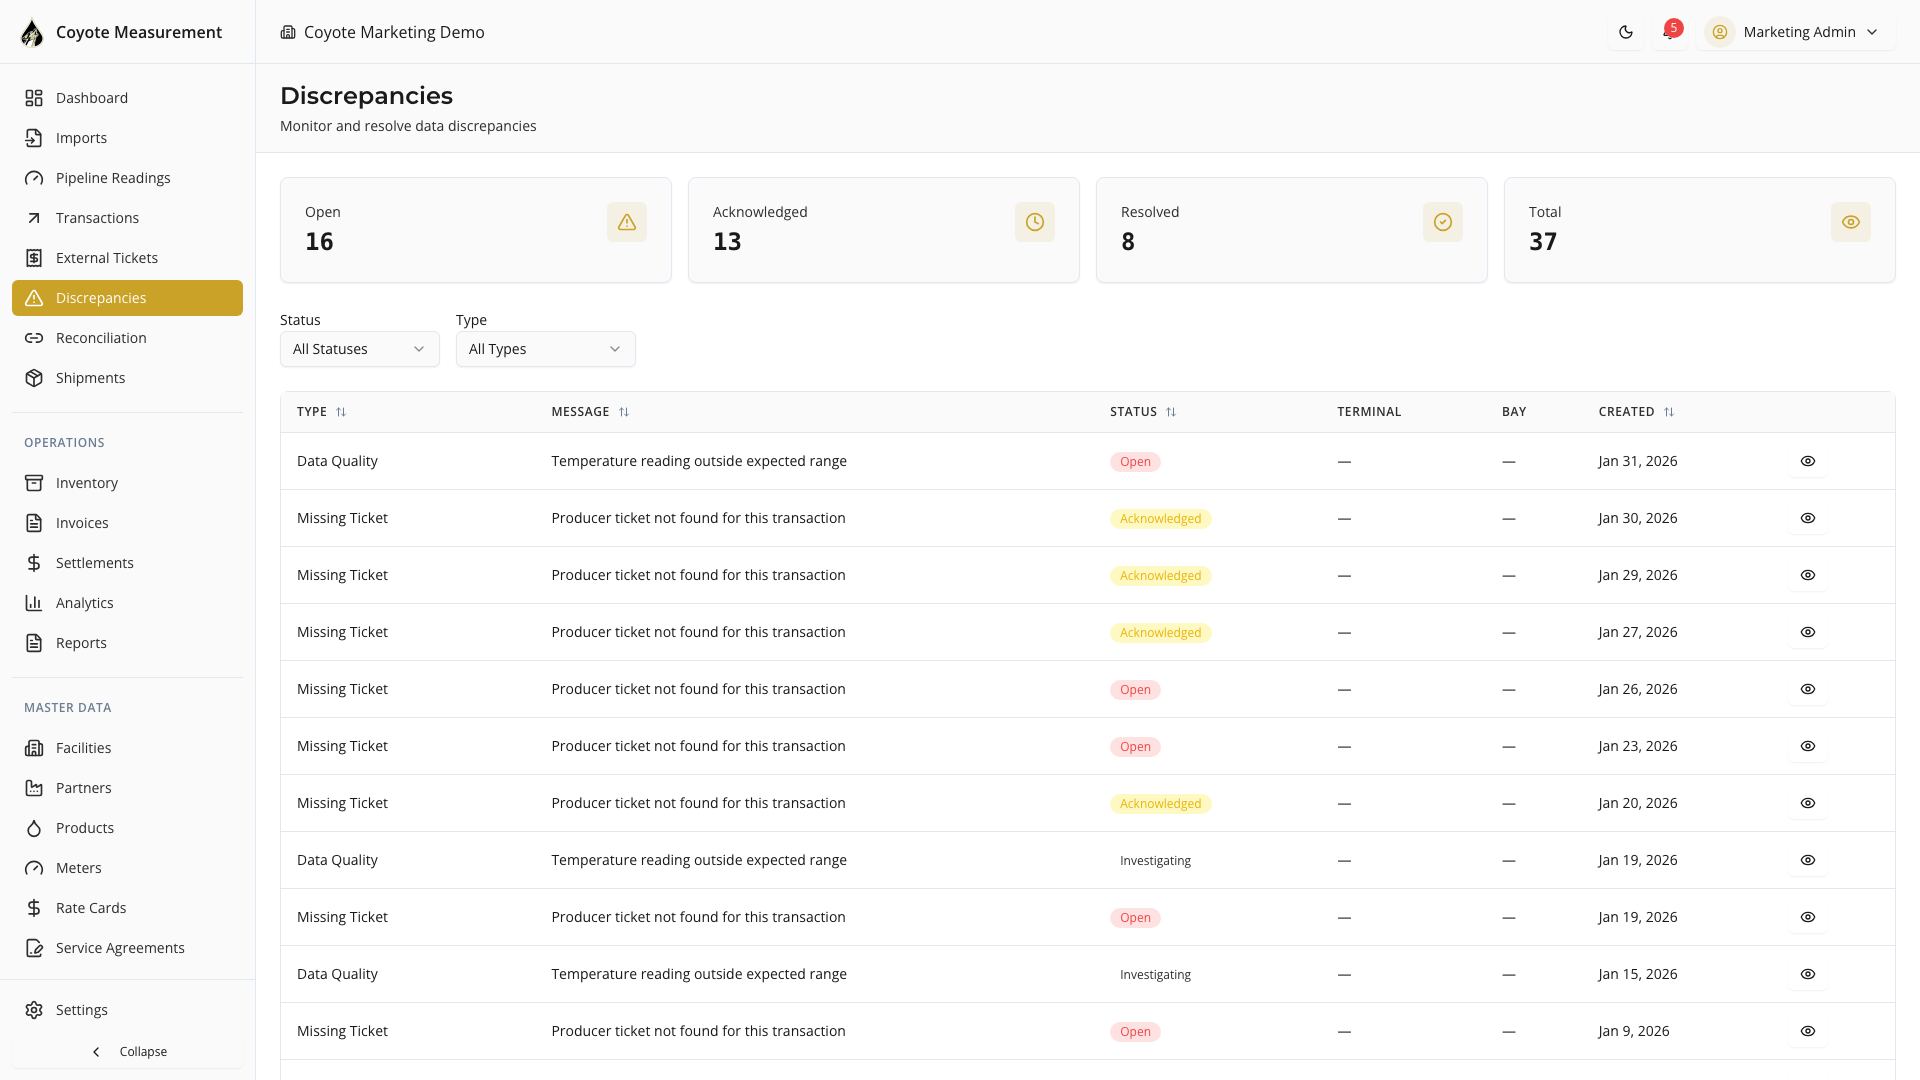View the Jan 26, 2026 Missing Ticket row

(1807, 689)
